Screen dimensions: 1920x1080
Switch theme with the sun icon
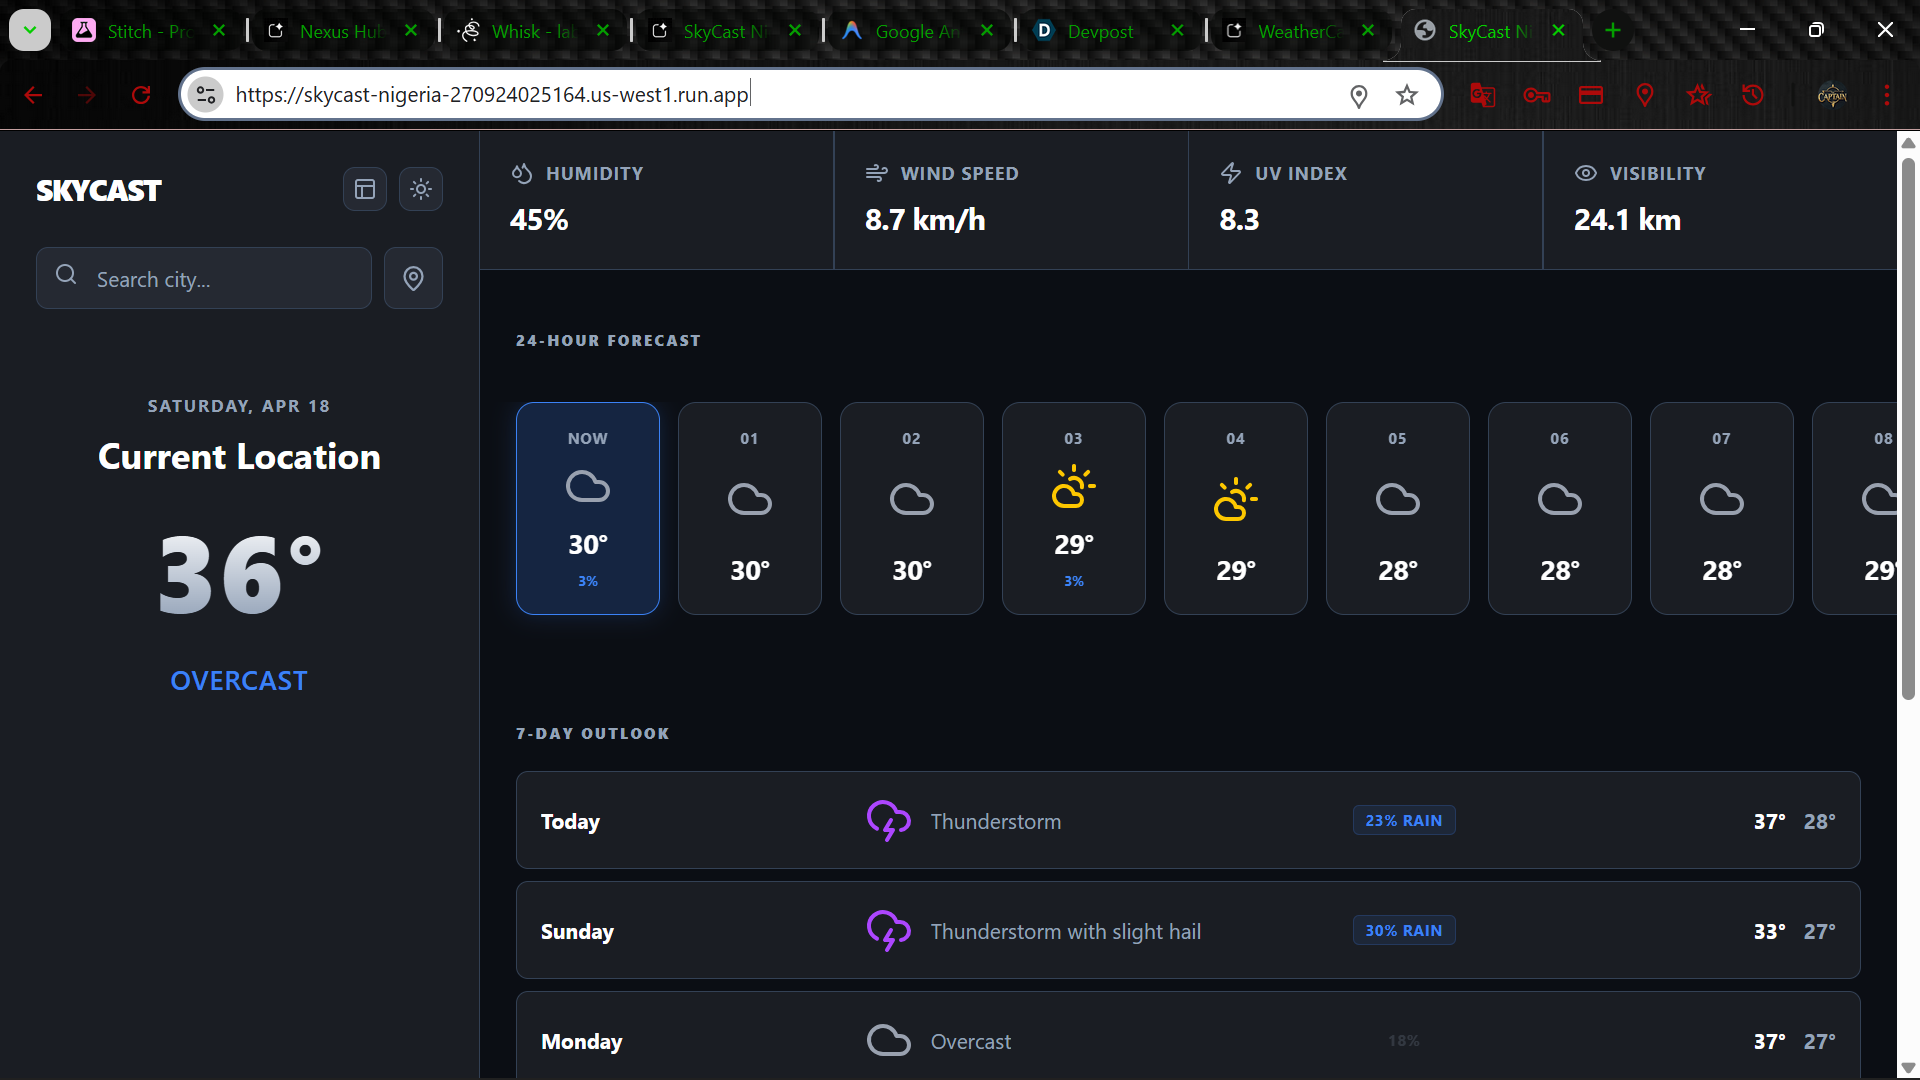point(421,189)
